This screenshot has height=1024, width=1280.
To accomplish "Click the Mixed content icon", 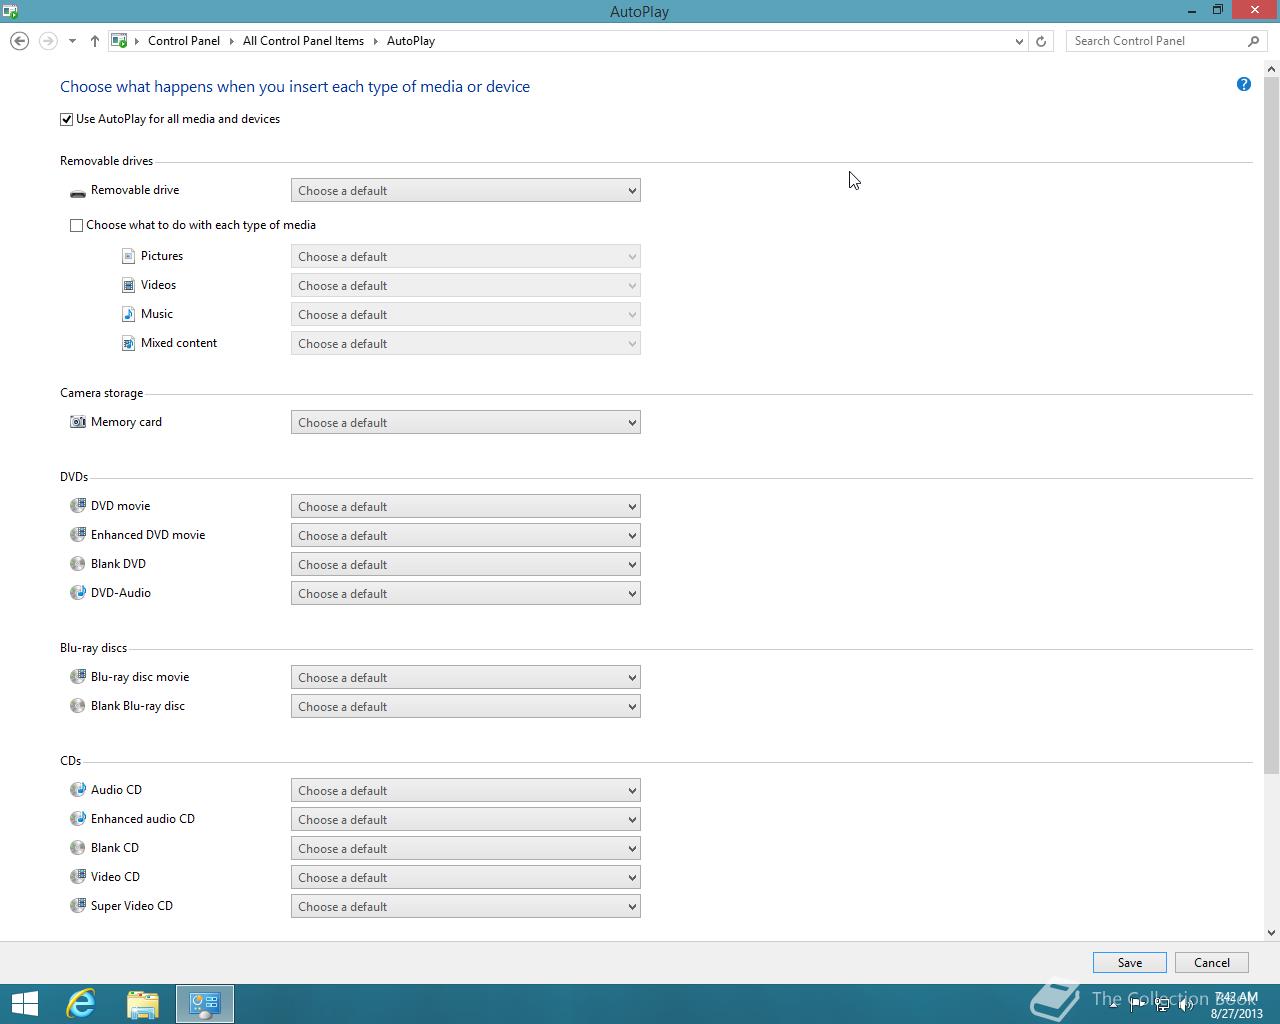I will (128, 343).
